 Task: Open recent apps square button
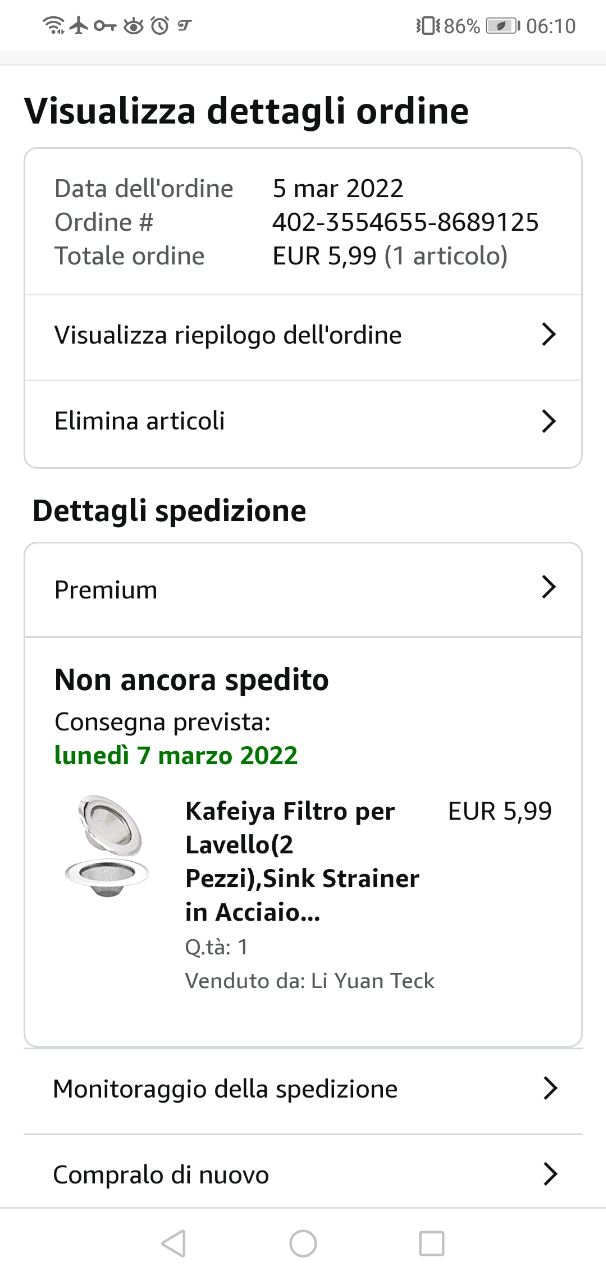click(x=431, y=1243)
